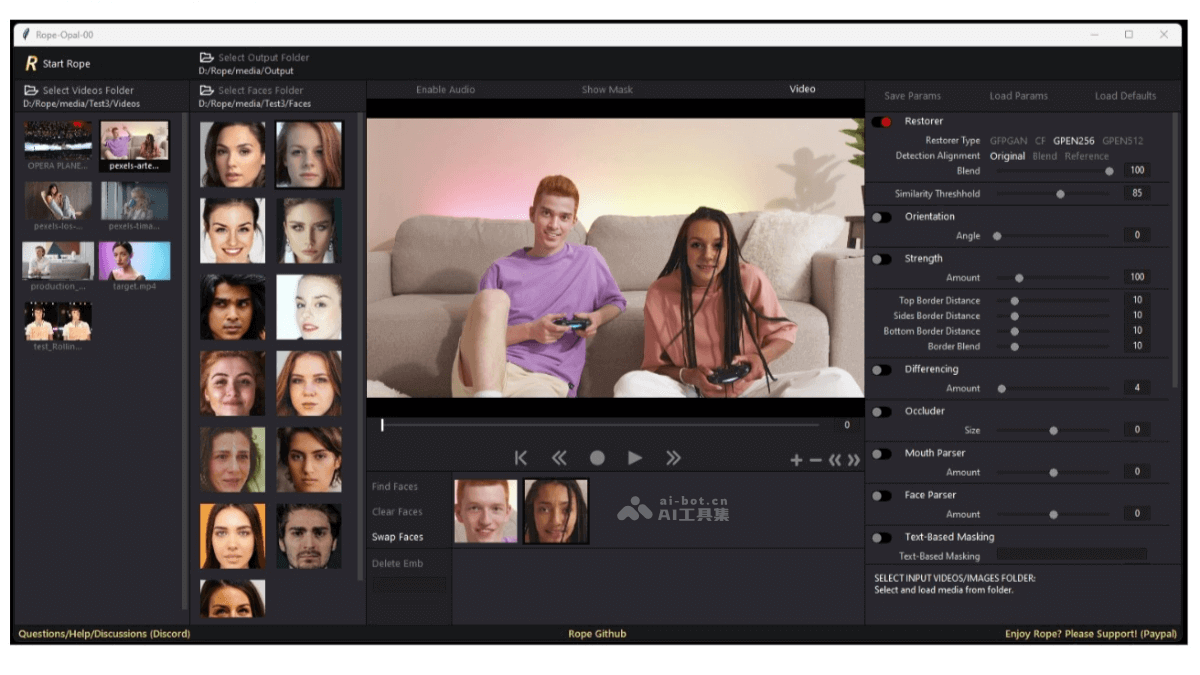Click the round record button icon
This screenshot has height=675, width=1200.
click(597, 458)
